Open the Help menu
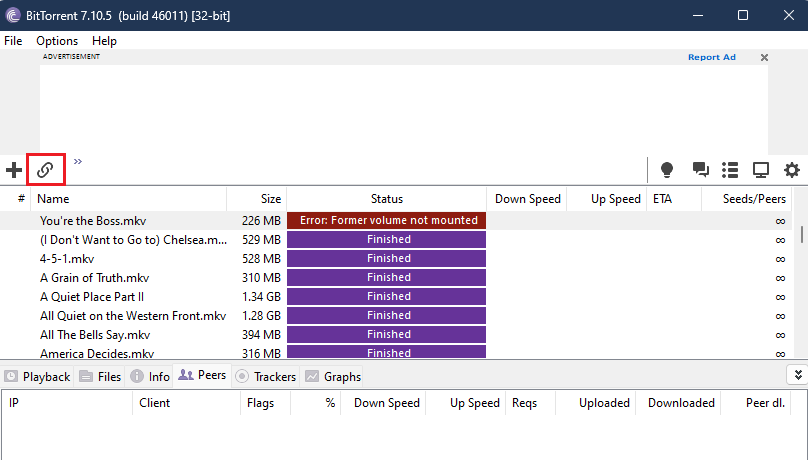Screen dimensions: 808x460 (x=104, y=41)
